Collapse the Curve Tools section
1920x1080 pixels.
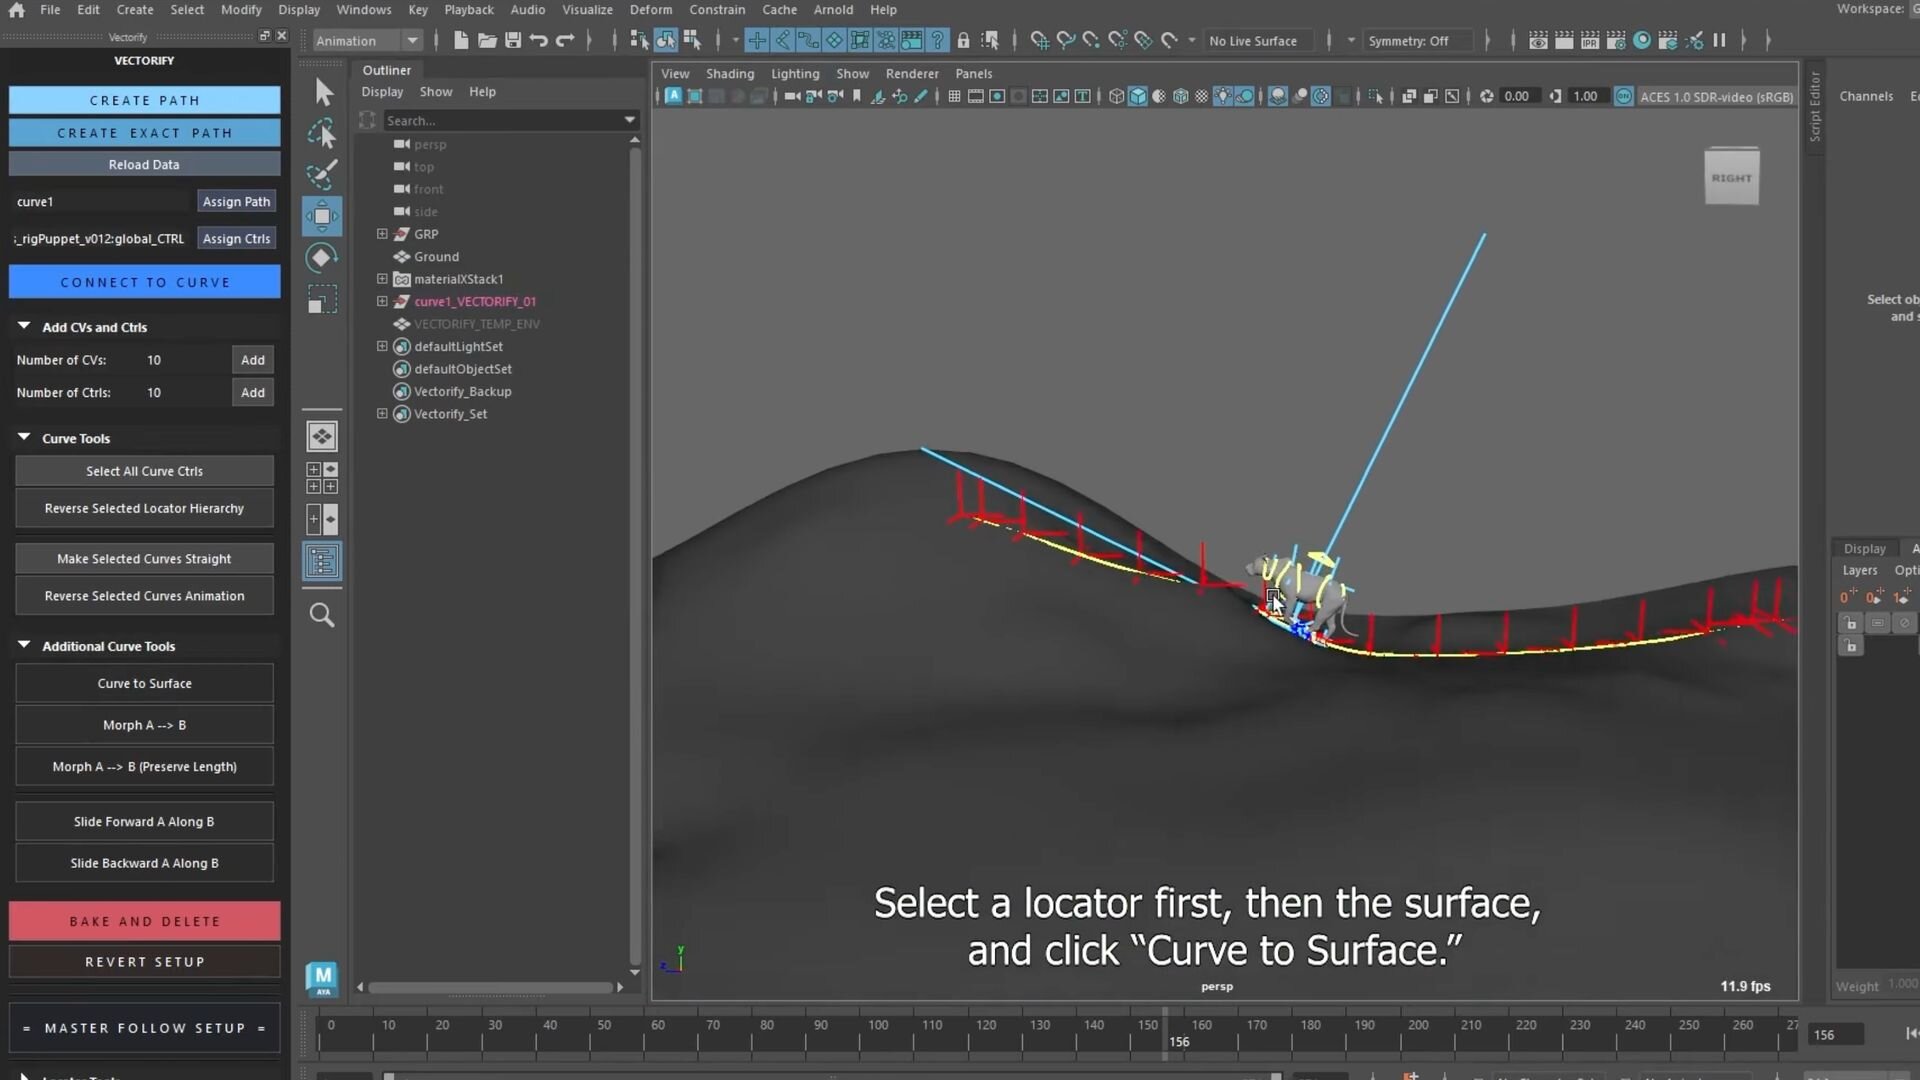click(24, 438)
